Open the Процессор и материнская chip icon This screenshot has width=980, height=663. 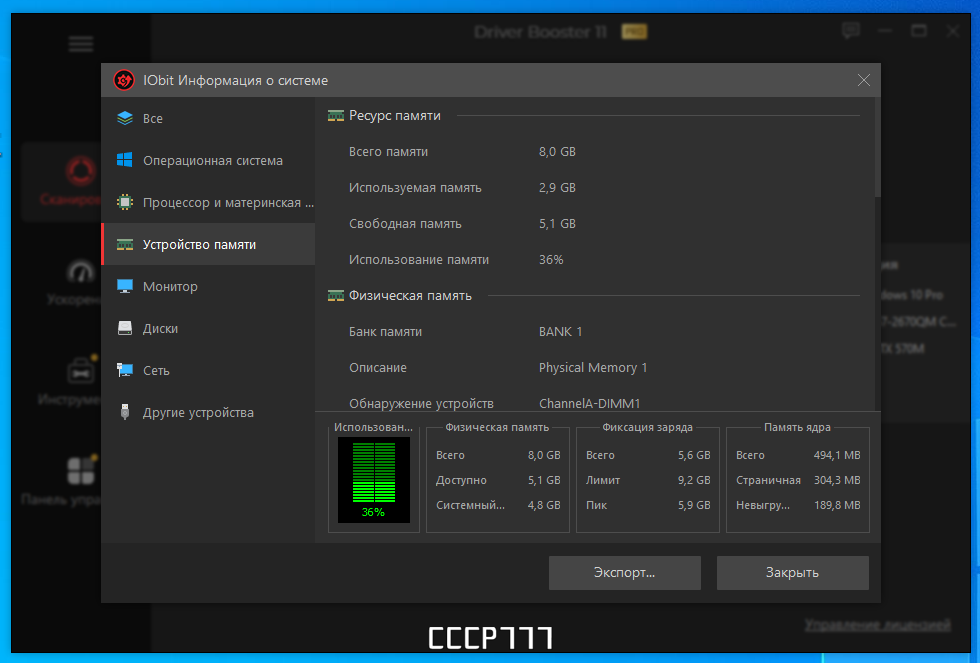tap(125, 202)
